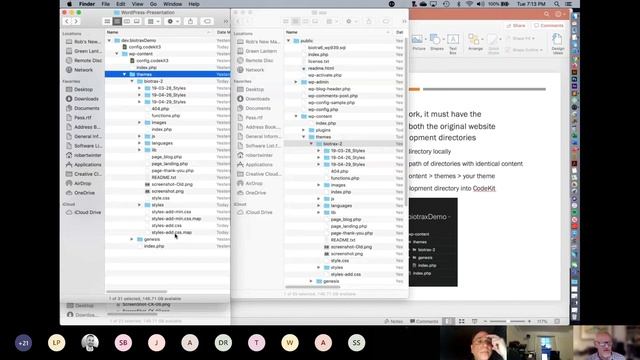640x360 pixels.
Task: Go forward in WordPress-Presentation Finder window
Action: tap(76, 21)
